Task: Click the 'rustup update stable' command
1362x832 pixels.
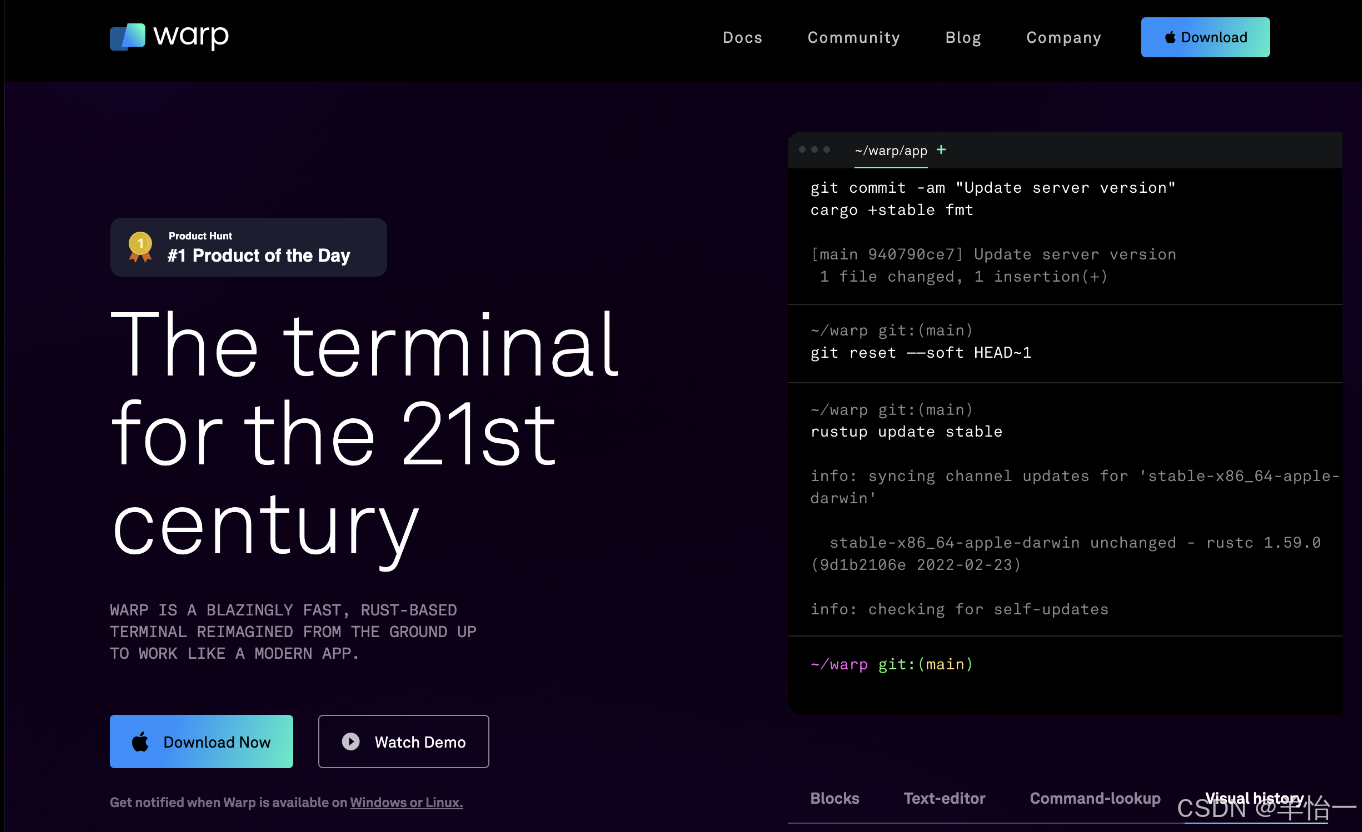Action: (x=906, y=432)
